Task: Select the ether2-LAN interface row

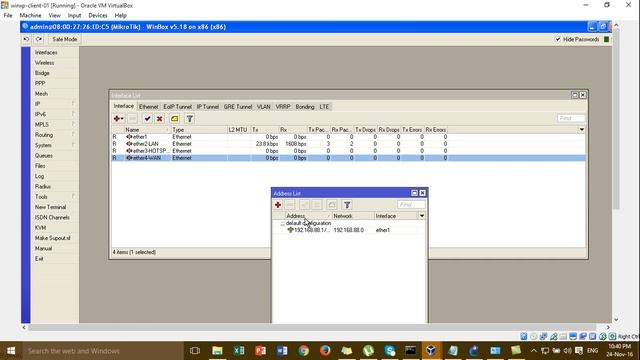Action: click(x=348, y=144)
